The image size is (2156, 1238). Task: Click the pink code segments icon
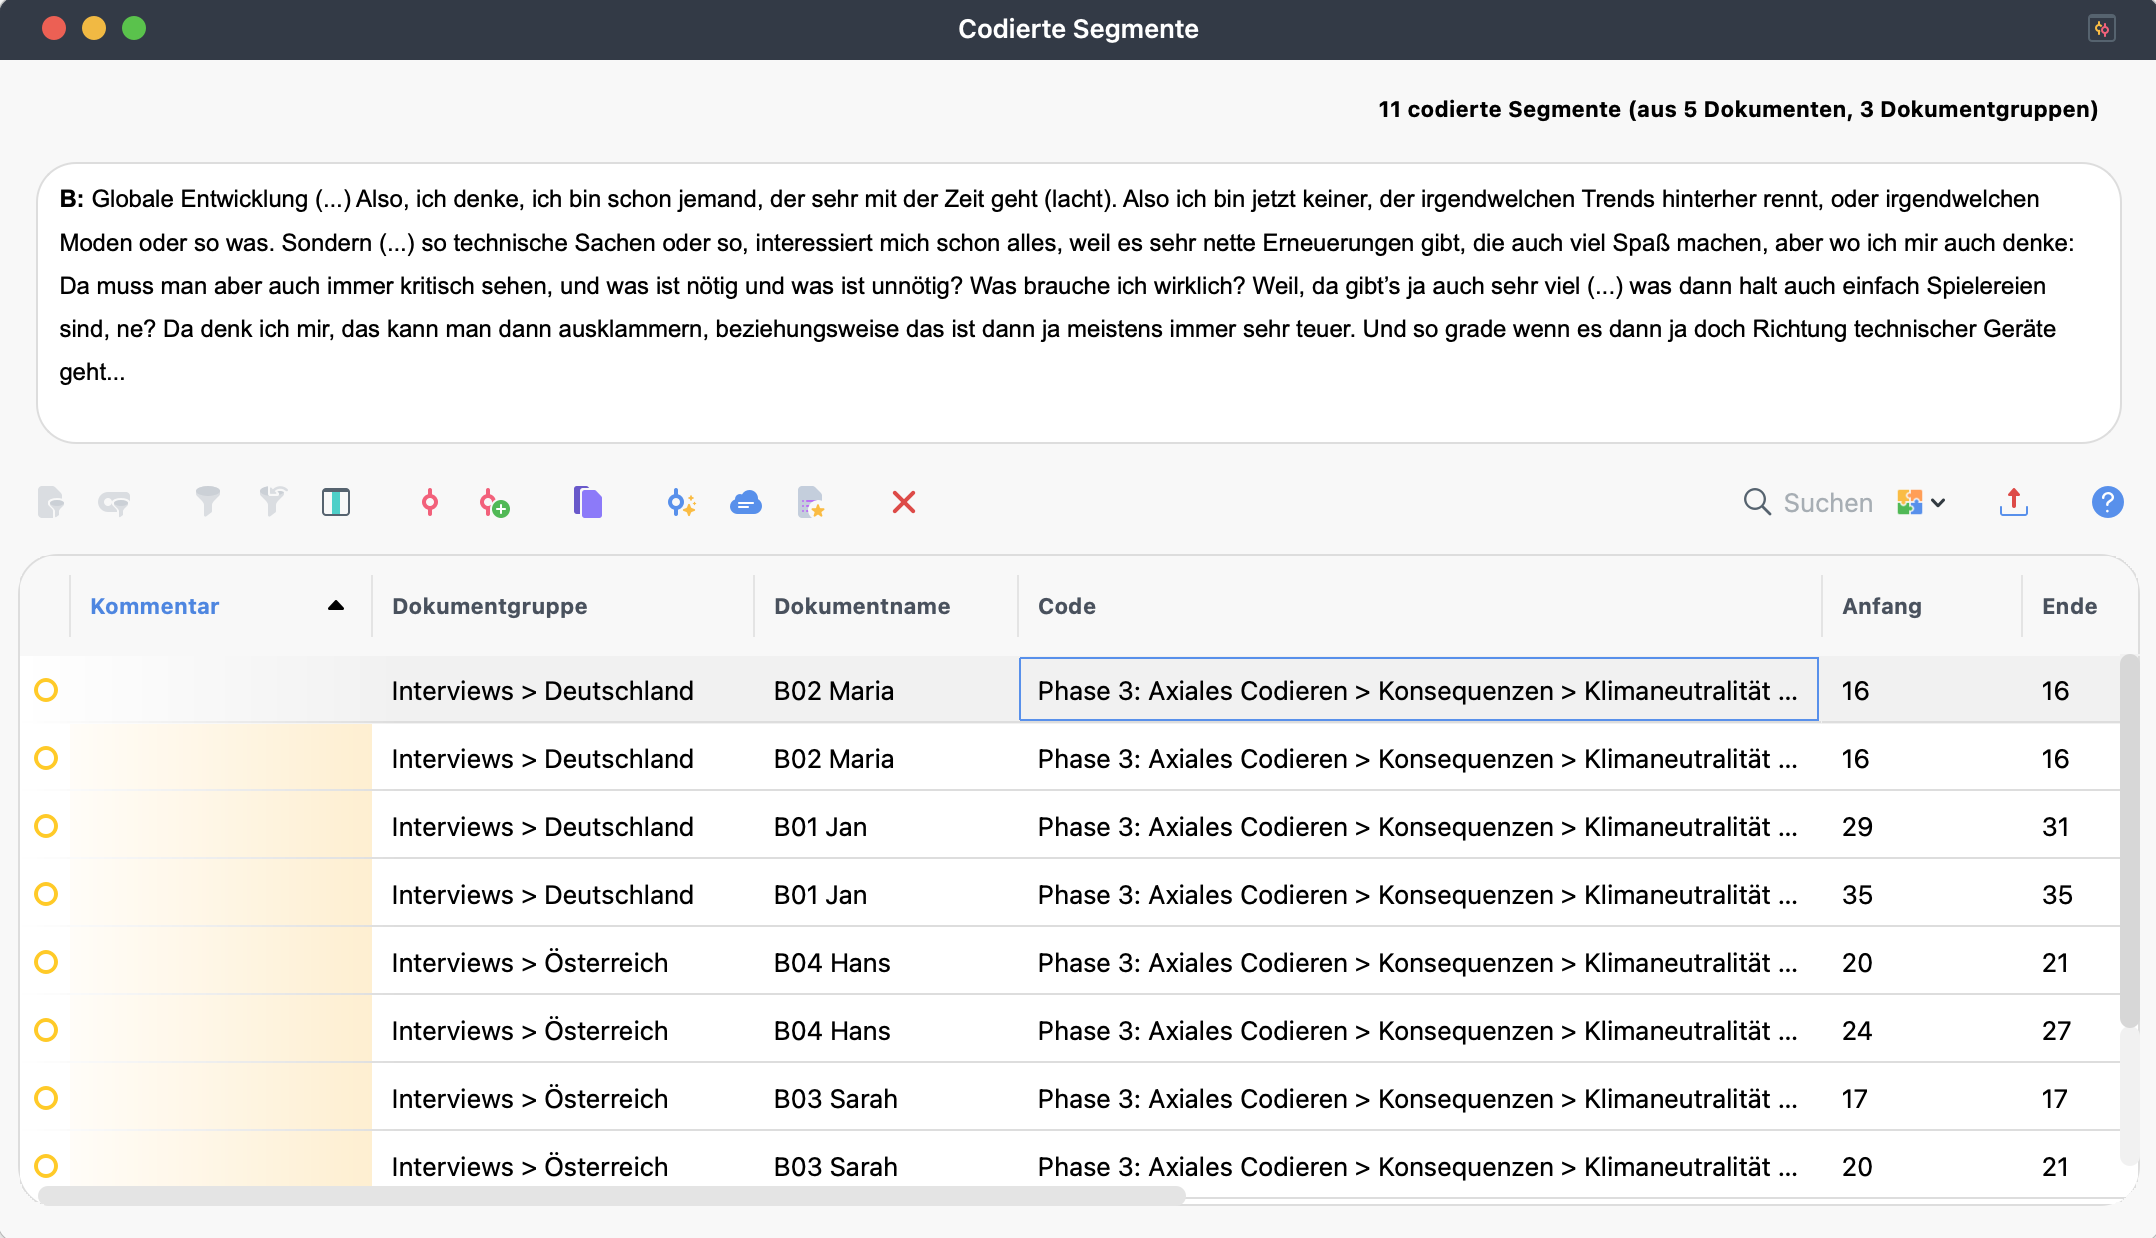coord(429,502)
